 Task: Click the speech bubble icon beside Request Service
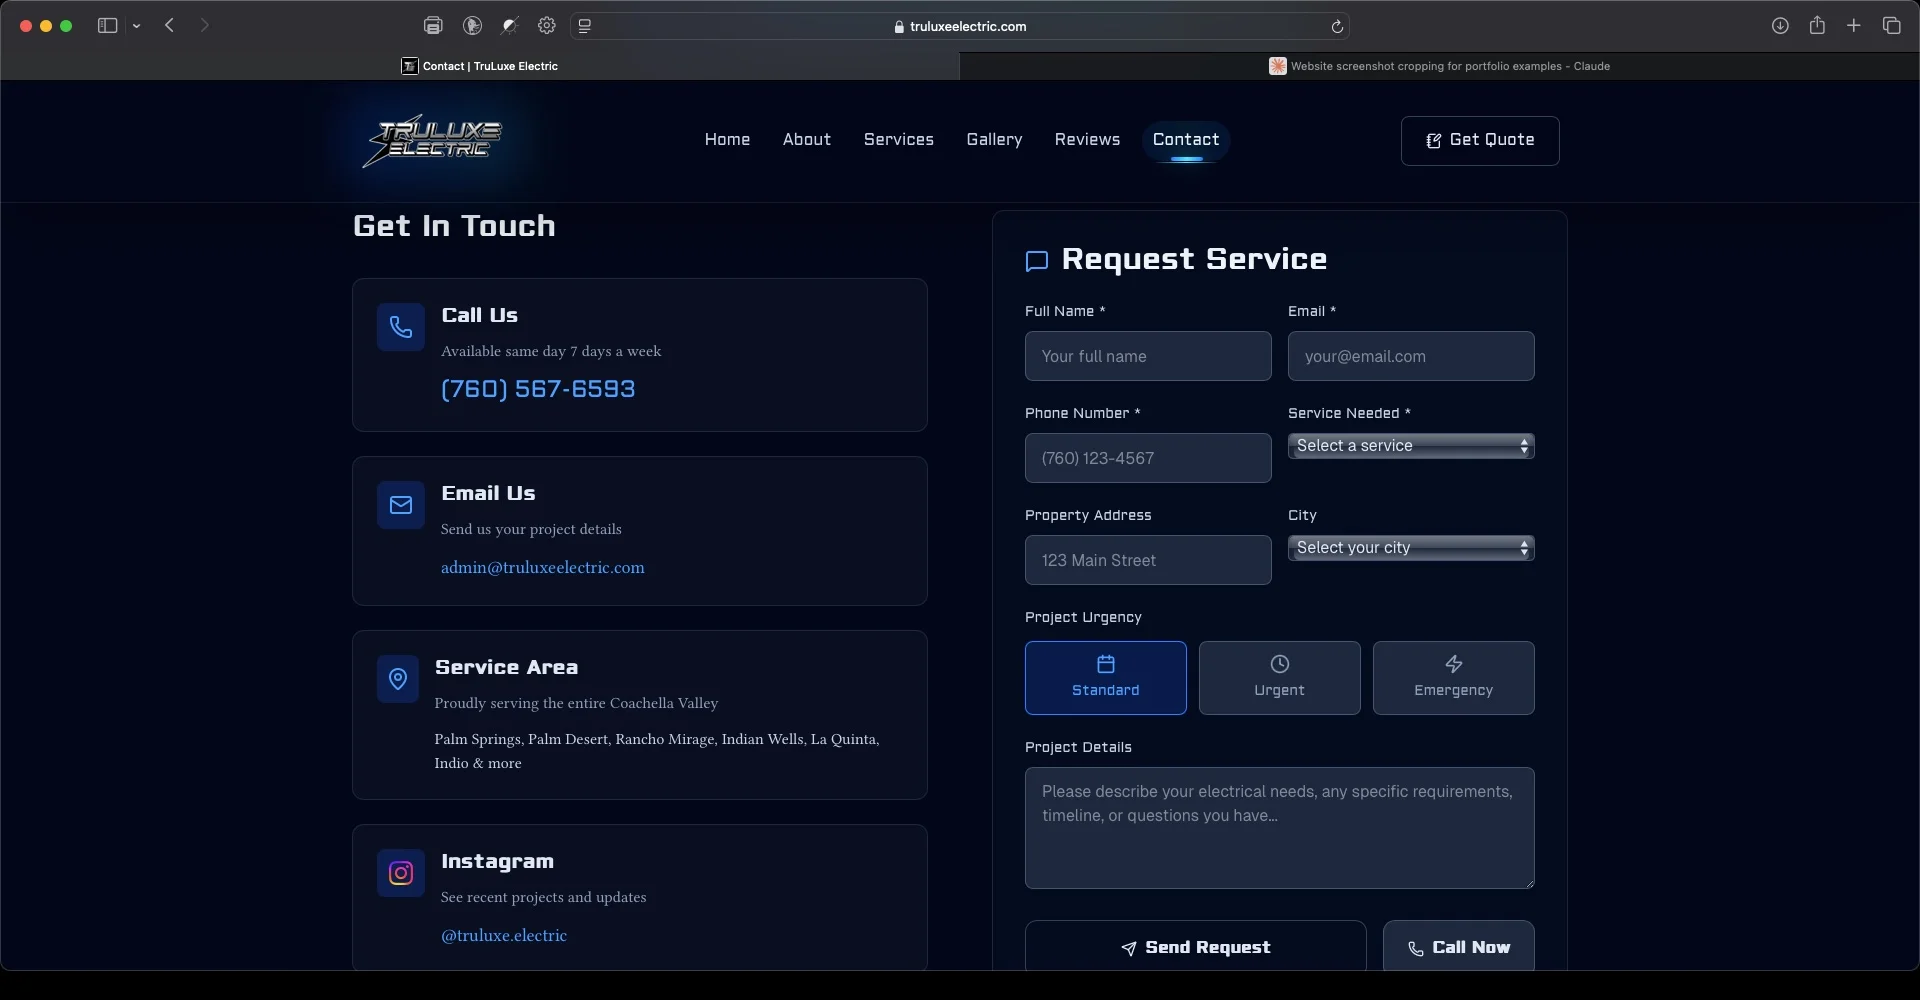(x=1036, y=261)
